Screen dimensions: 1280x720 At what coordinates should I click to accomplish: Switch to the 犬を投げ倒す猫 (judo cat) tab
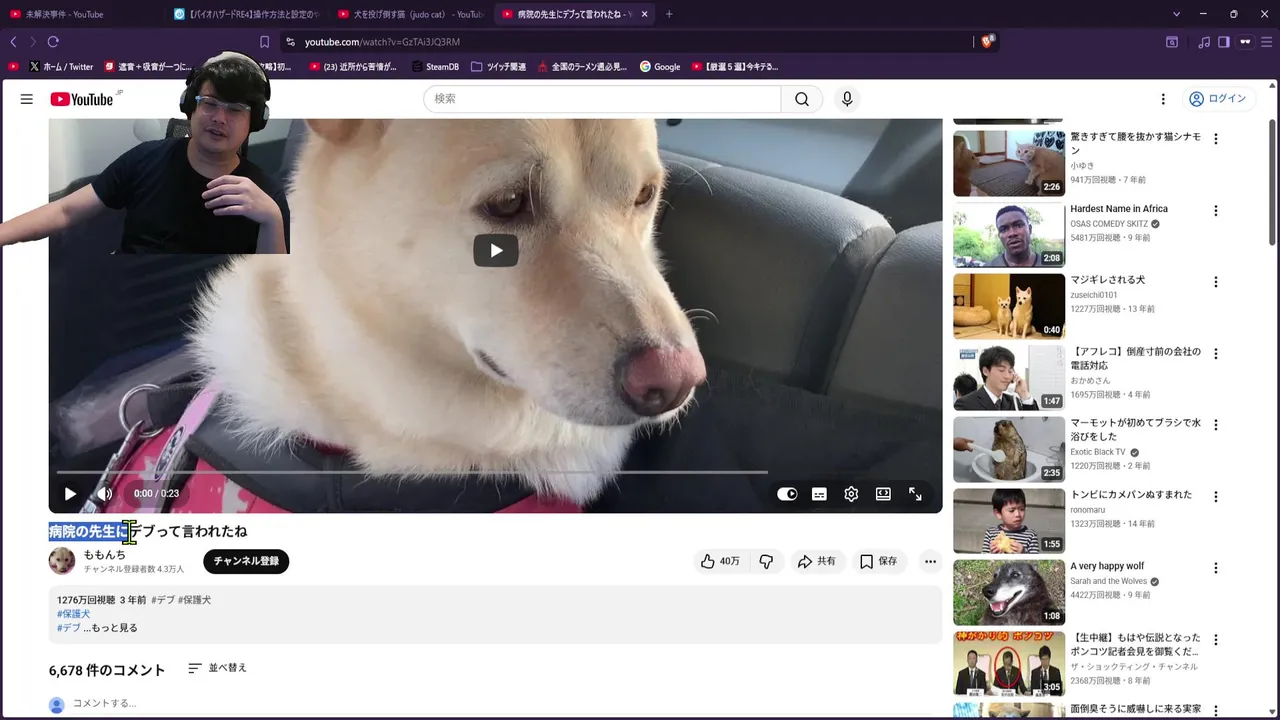(410, 14)
